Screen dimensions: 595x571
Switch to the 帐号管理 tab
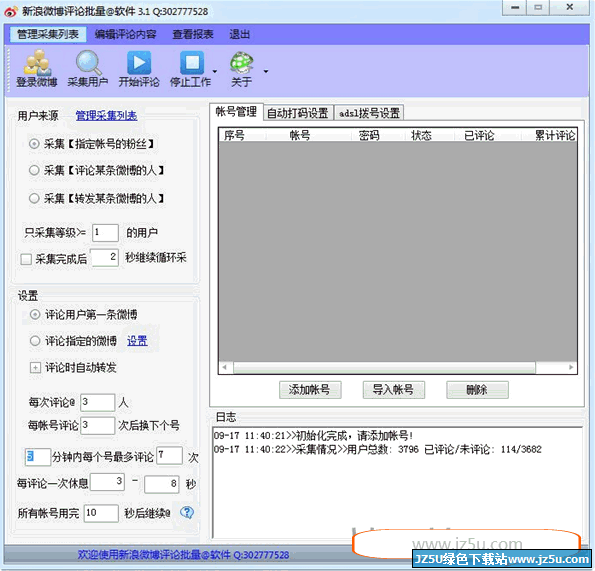click(x=236, y=112)
